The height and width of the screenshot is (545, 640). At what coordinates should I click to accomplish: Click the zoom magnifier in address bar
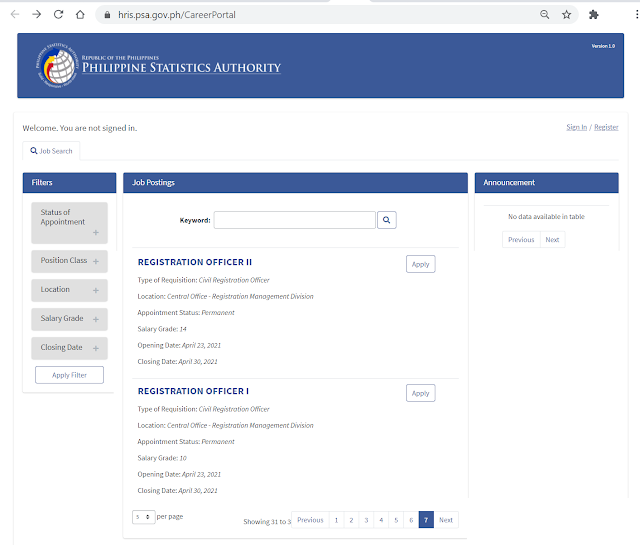(x=544, y=15)
